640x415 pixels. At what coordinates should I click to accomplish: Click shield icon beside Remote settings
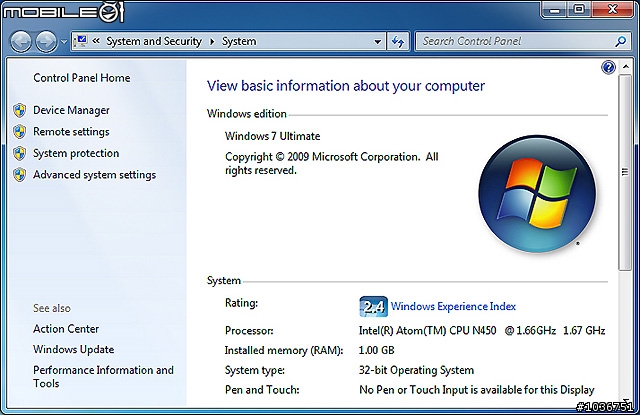[20, 132]
